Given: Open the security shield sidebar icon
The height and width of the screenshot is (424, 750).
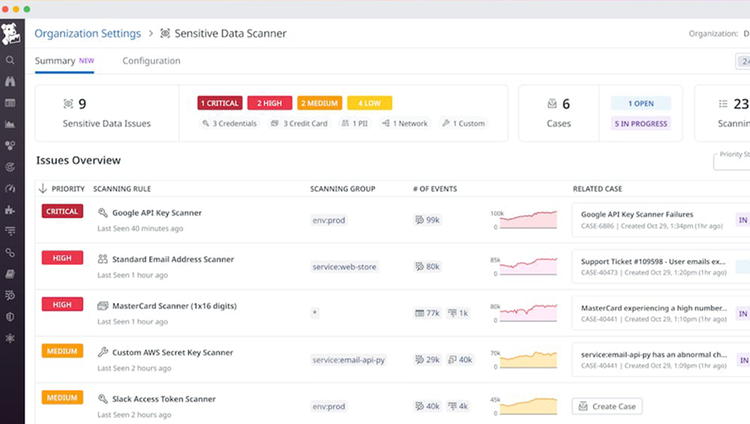Looking at the screenshot, I should click(10, 317).
